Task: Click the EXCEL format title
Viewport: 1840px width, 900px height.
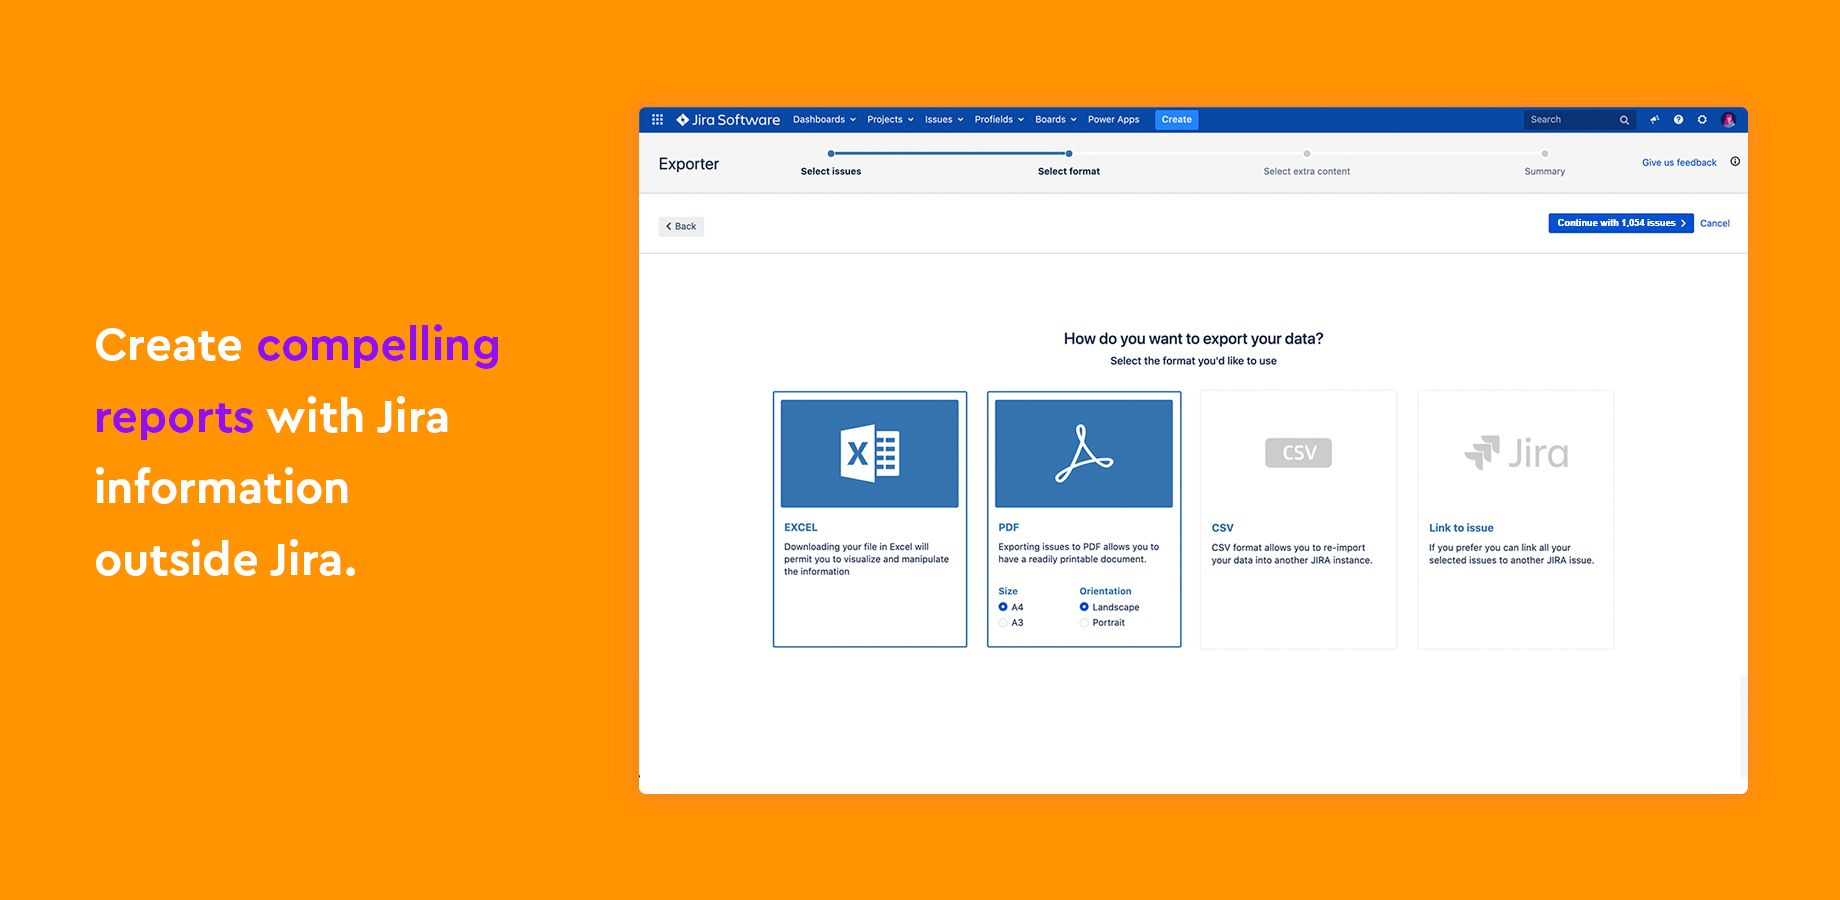Action: coord(801,527)
